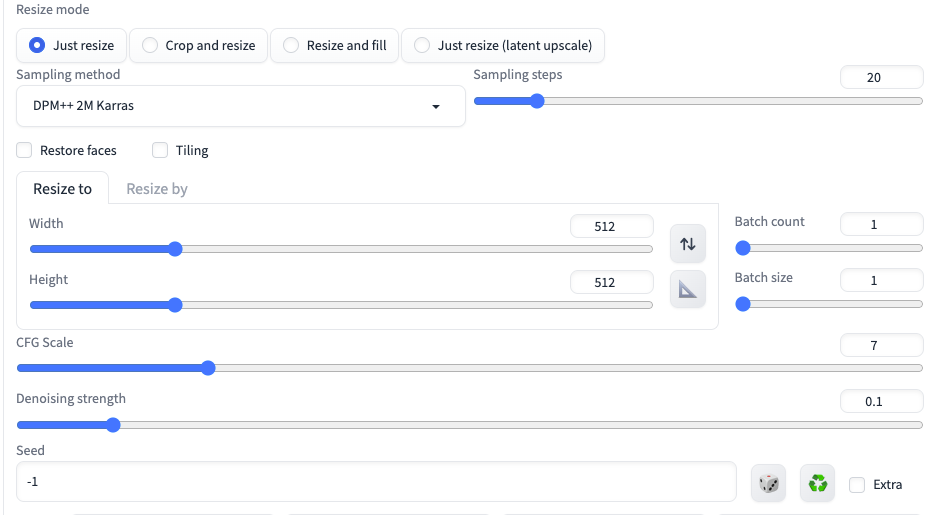Switch to the Resize to tab
The height and width of the screenshot is (515, 938).
point(62,188)
